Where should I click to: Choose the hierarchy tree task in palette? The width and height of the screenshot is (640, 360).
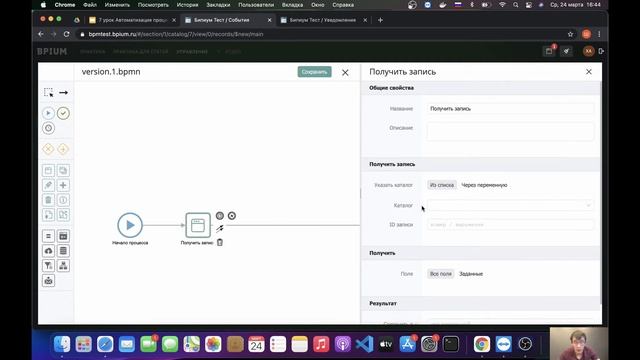(63, 266)
